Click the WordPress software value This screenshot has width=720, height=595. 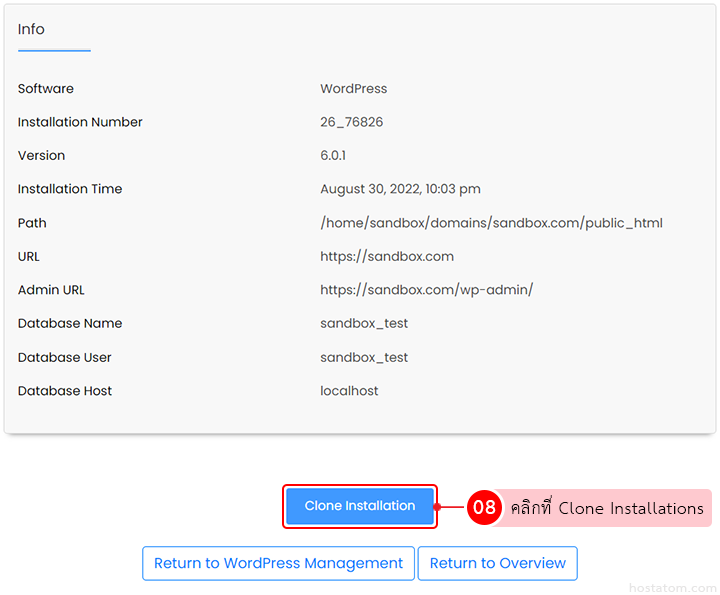pos(353,89)
